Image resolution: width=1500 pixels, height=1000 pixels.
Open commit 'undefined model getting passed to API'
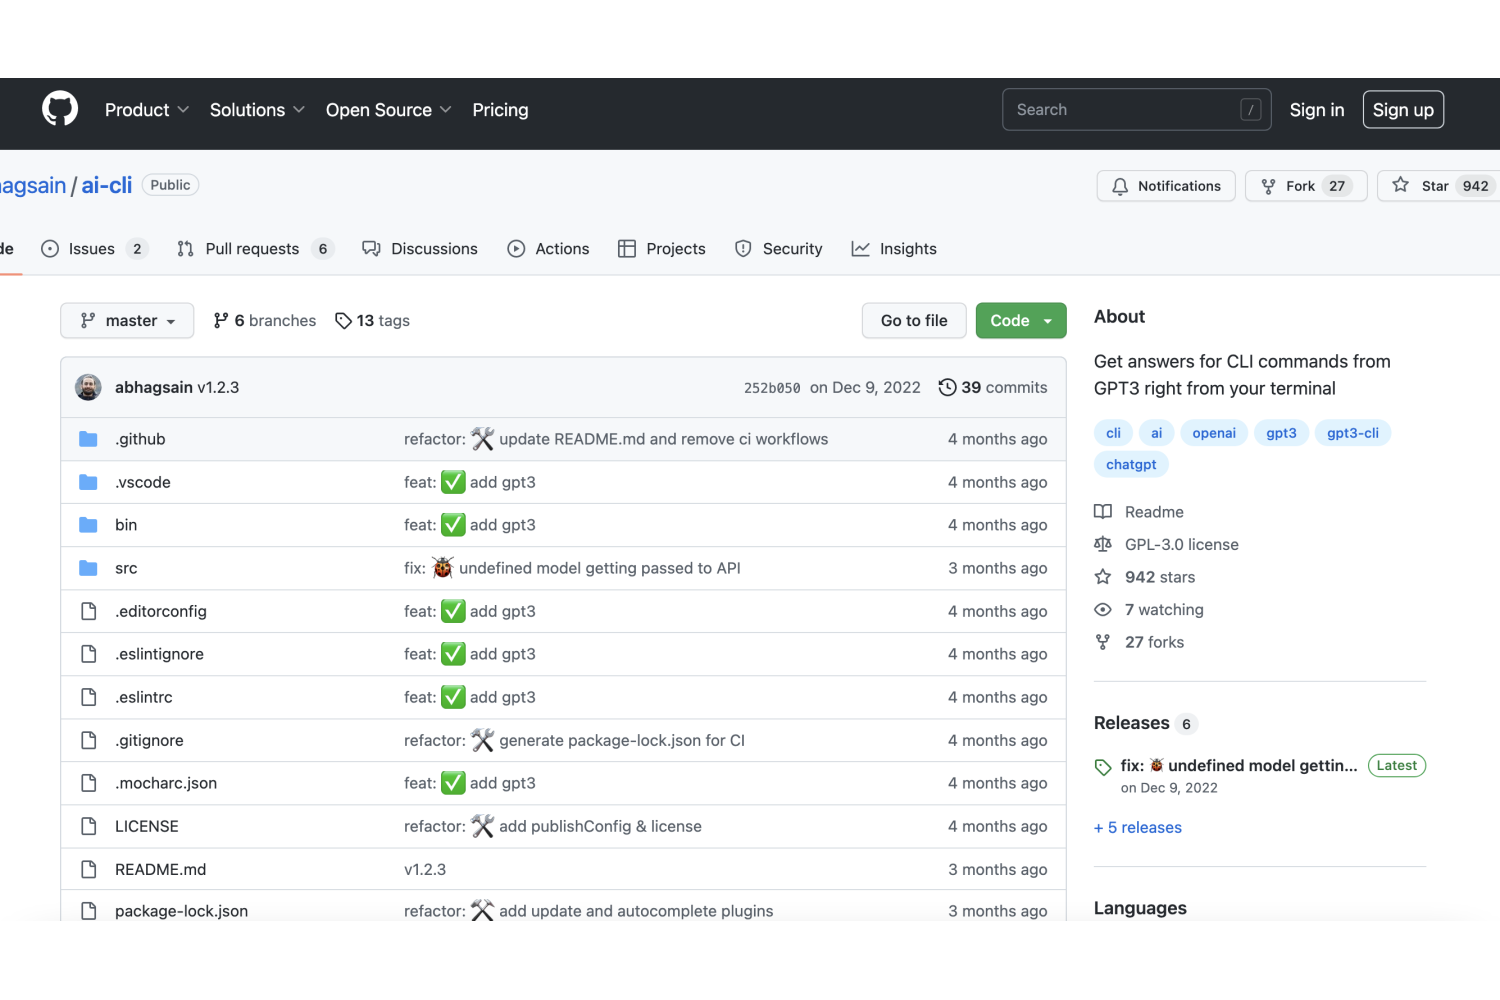600,568
